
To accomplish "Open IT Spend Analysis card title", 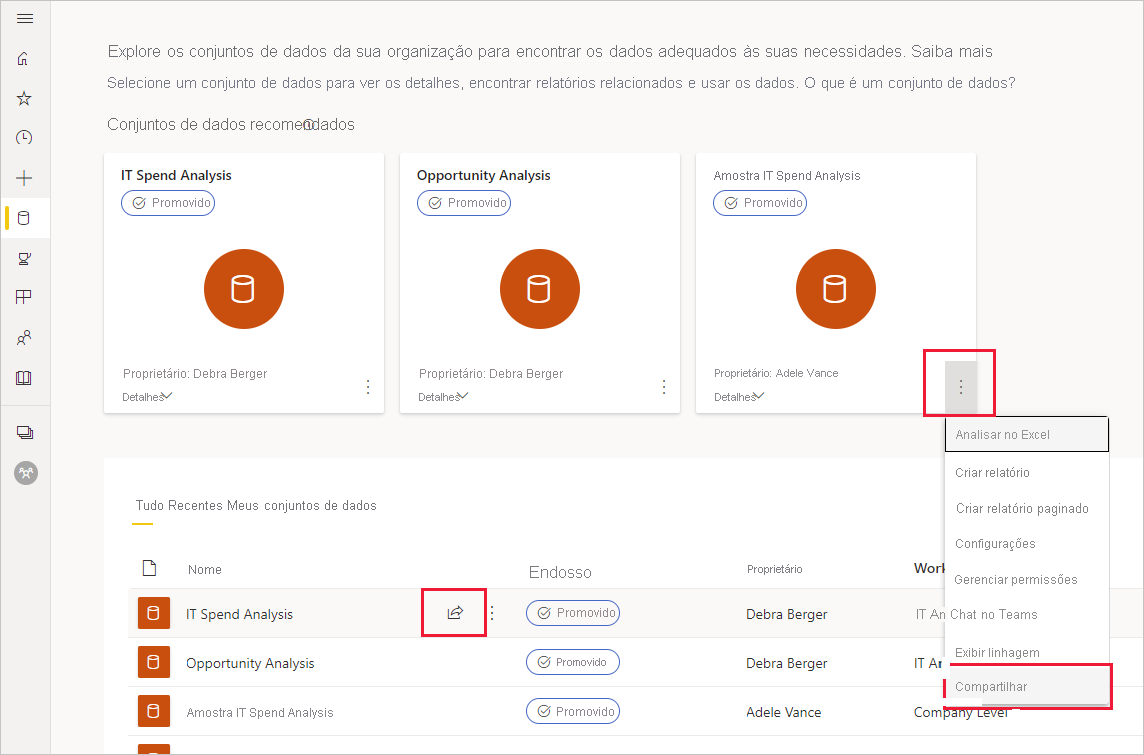I will point(176,175).
